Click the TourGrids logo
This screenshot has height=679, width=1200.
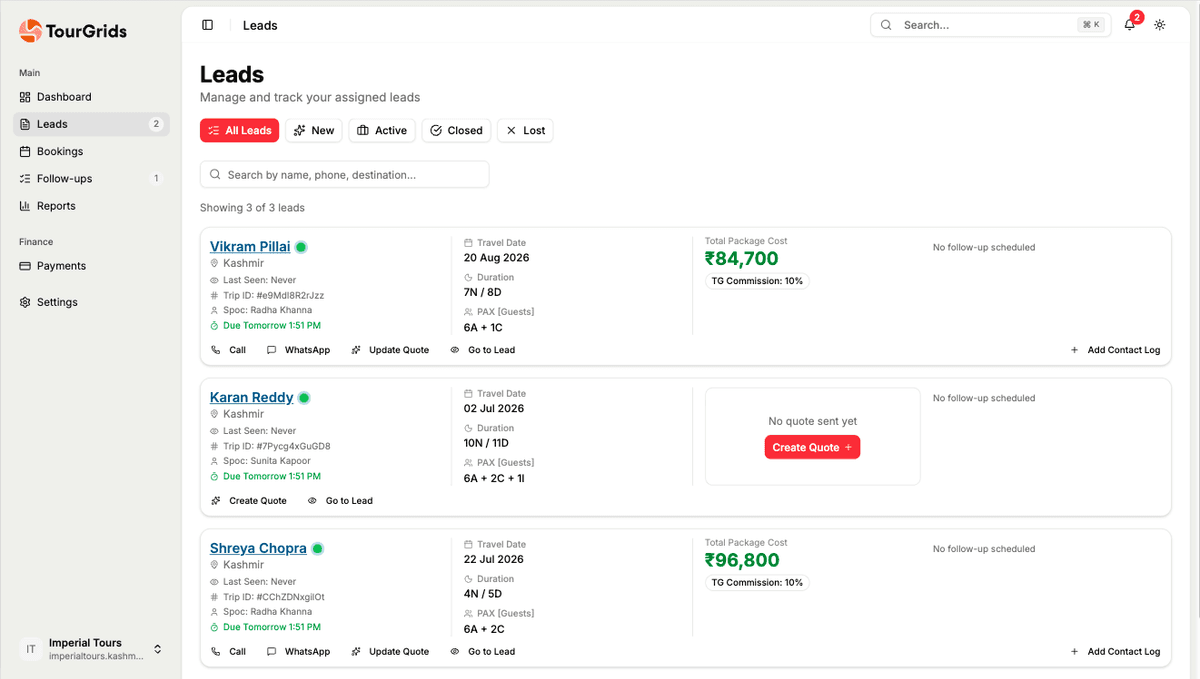pos(73,31)
